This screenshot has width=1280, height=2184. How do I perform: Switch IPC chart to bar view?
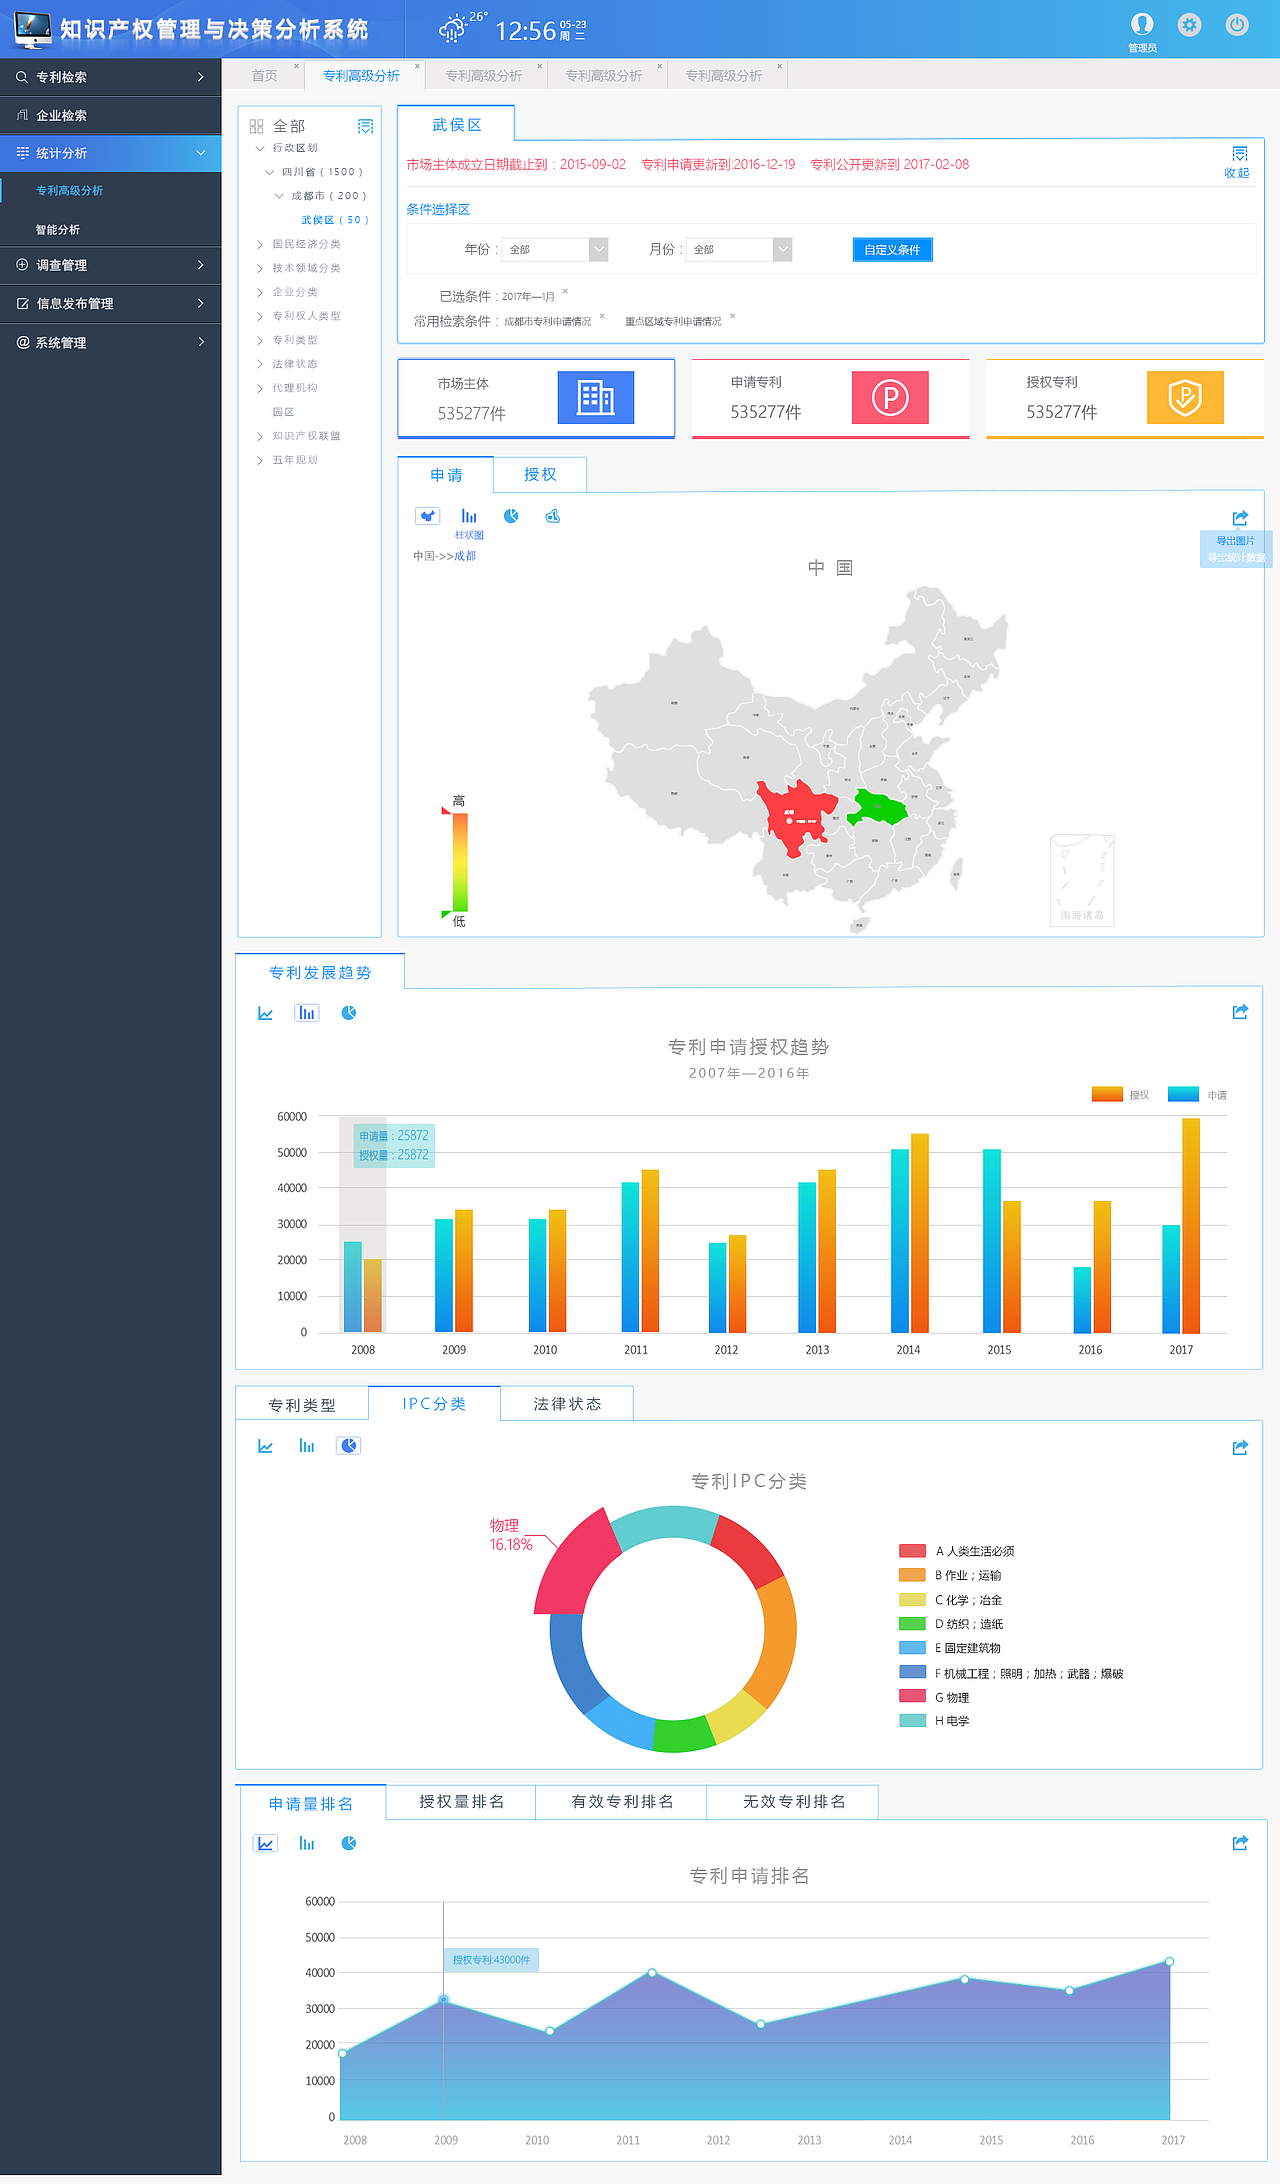(x=307, y=1446)
